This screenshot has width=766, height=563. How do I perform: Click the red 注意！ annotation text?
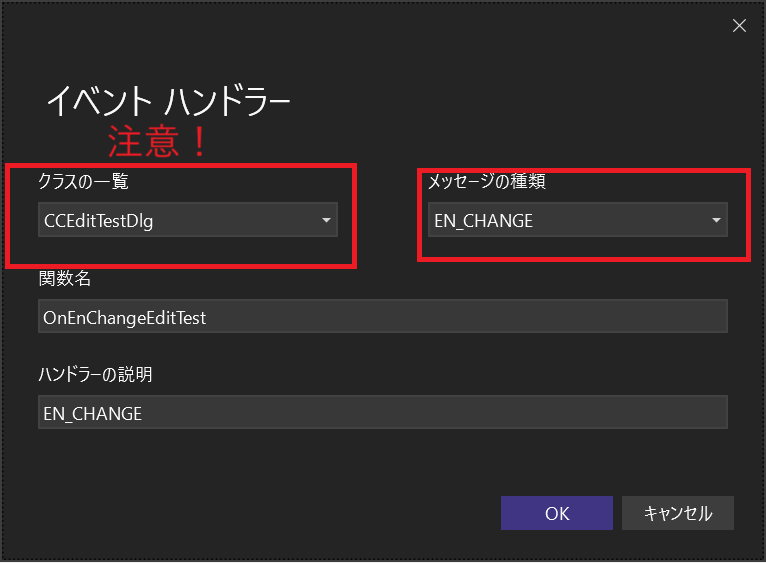coord(160,142)
